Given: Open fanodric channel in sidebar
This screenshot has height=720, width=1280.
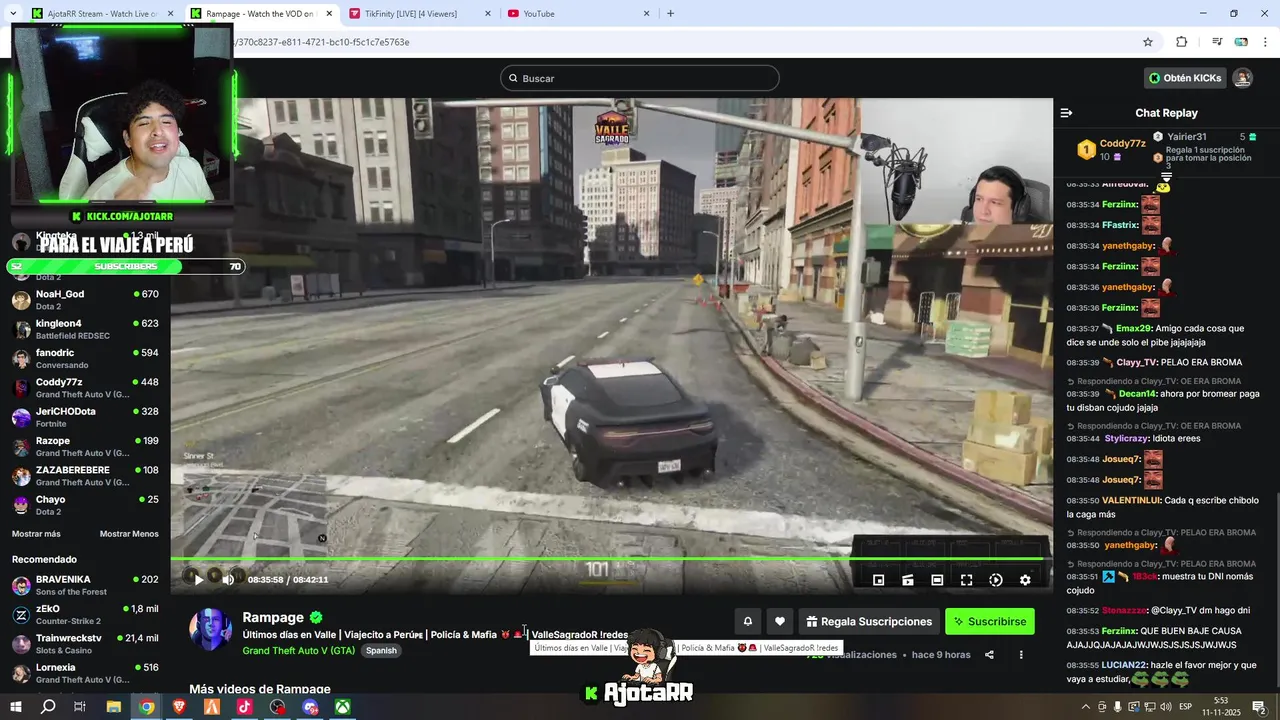Looking at the screenshot, I should pyautogui.click(x=85, y=358).
